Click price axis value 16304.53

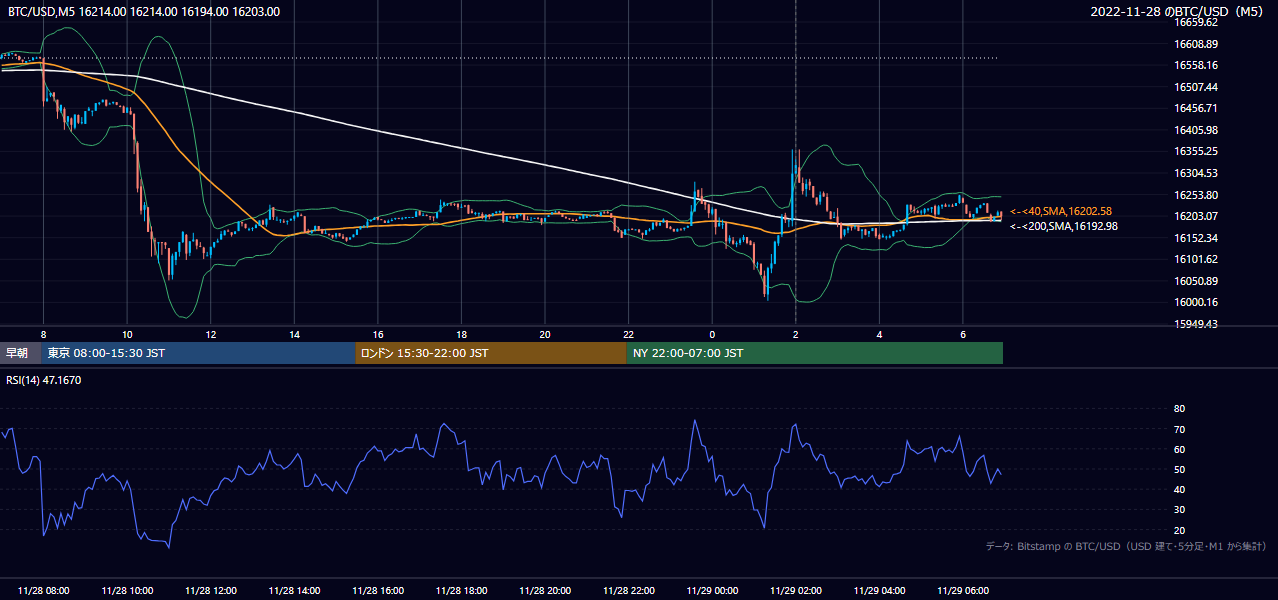point(1198,173)
